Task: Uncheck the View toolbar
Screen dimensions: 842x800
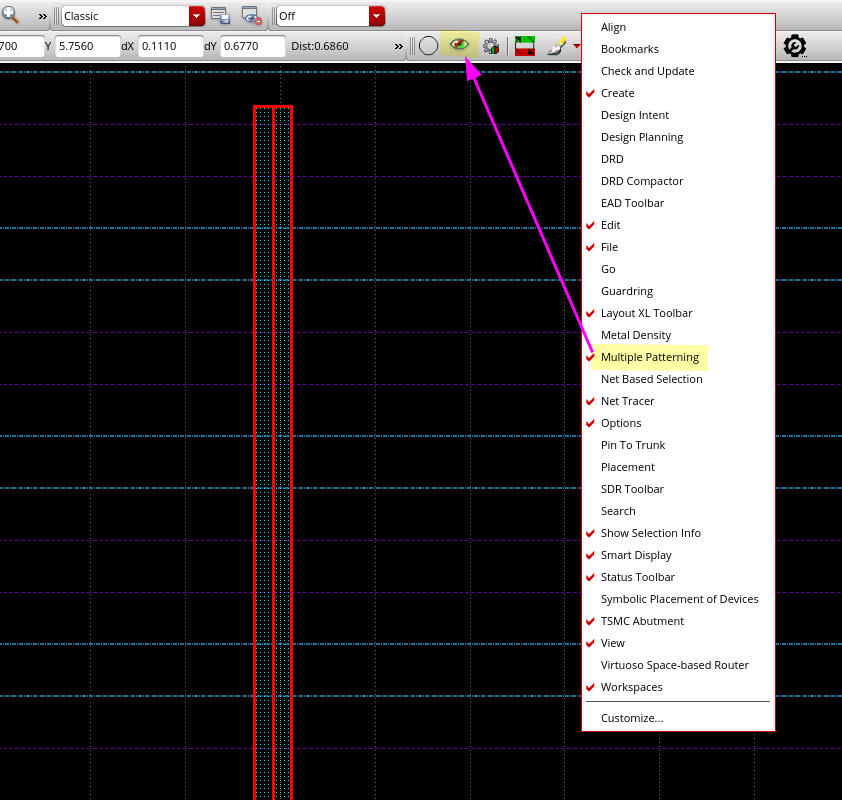Action: (613, 643)
